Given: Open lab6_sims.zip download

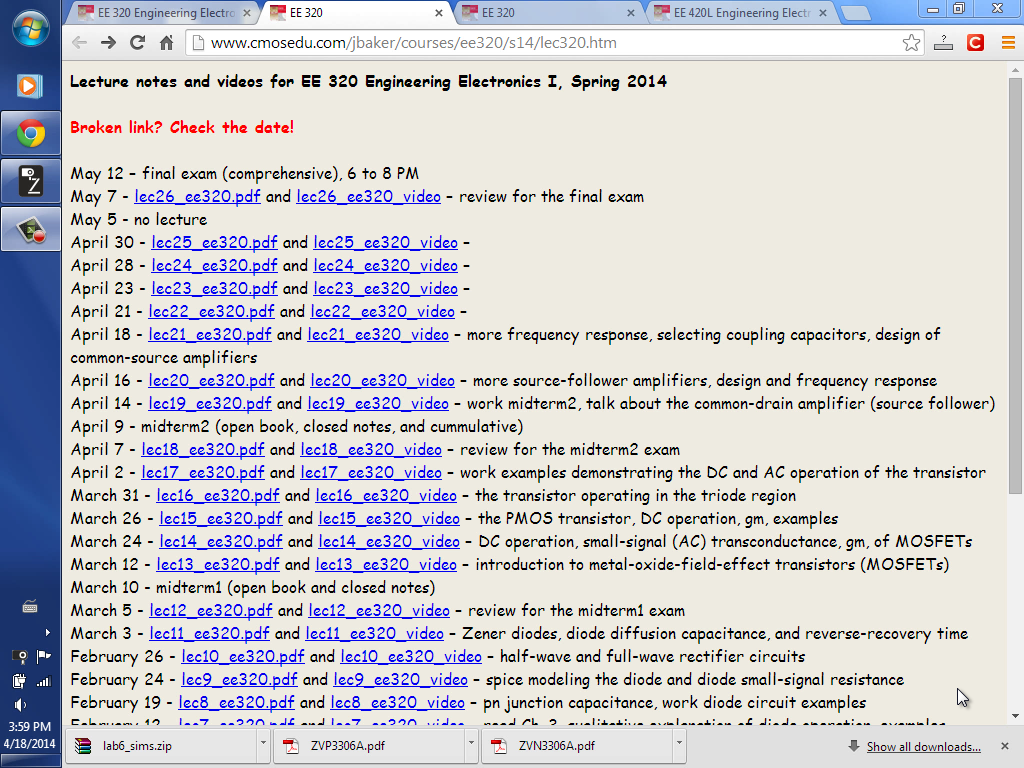Looking at the screenshot, I should (163, 746).
